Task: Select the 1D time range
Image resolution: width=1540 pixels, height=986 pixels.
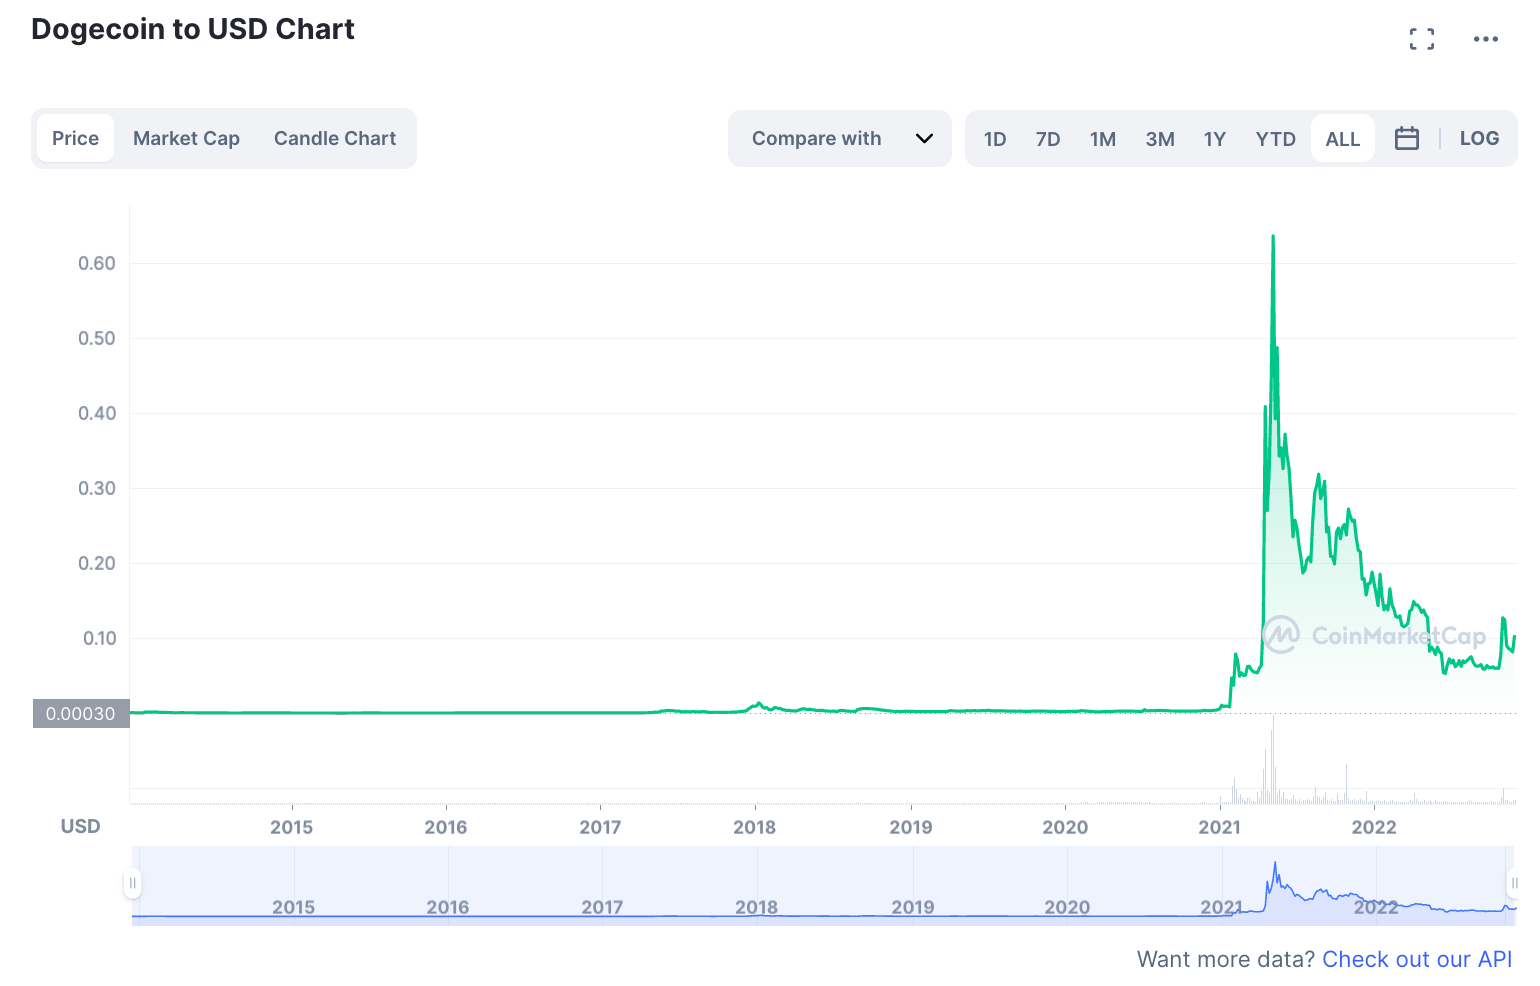Action: tap(995, 139)
